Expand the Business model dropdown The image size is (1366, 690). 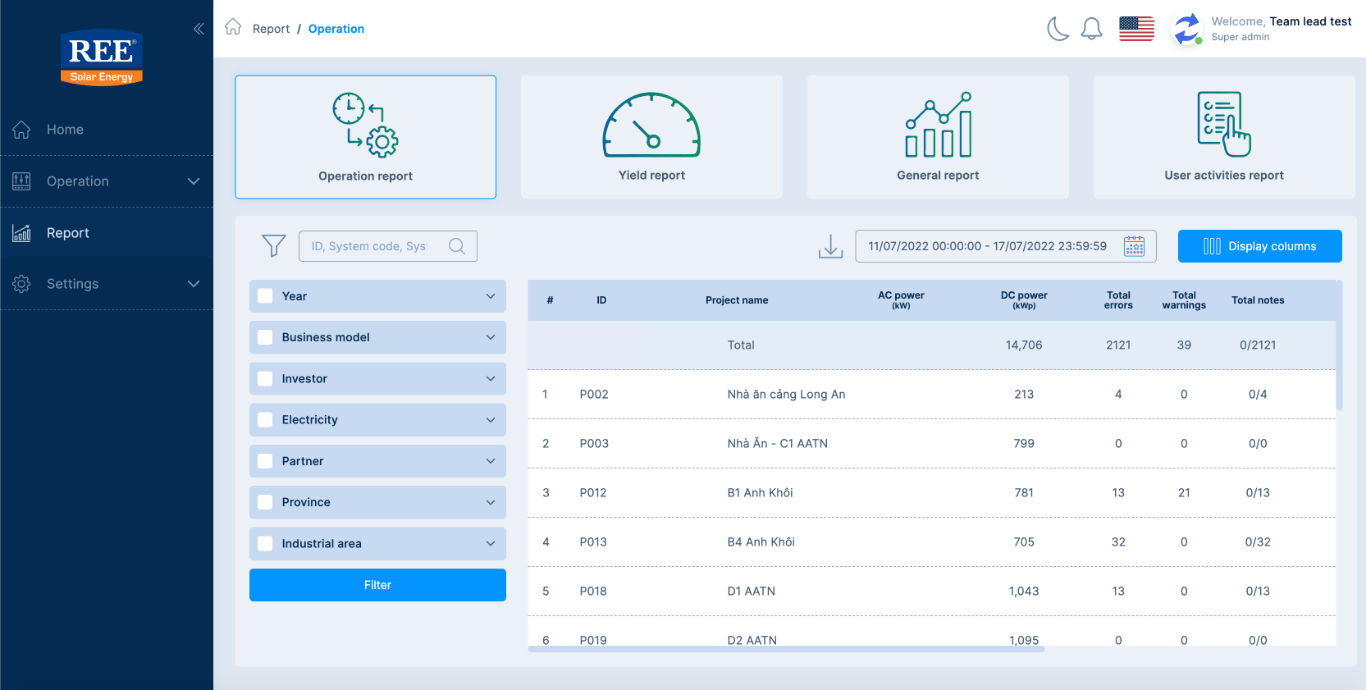point(490,338)
